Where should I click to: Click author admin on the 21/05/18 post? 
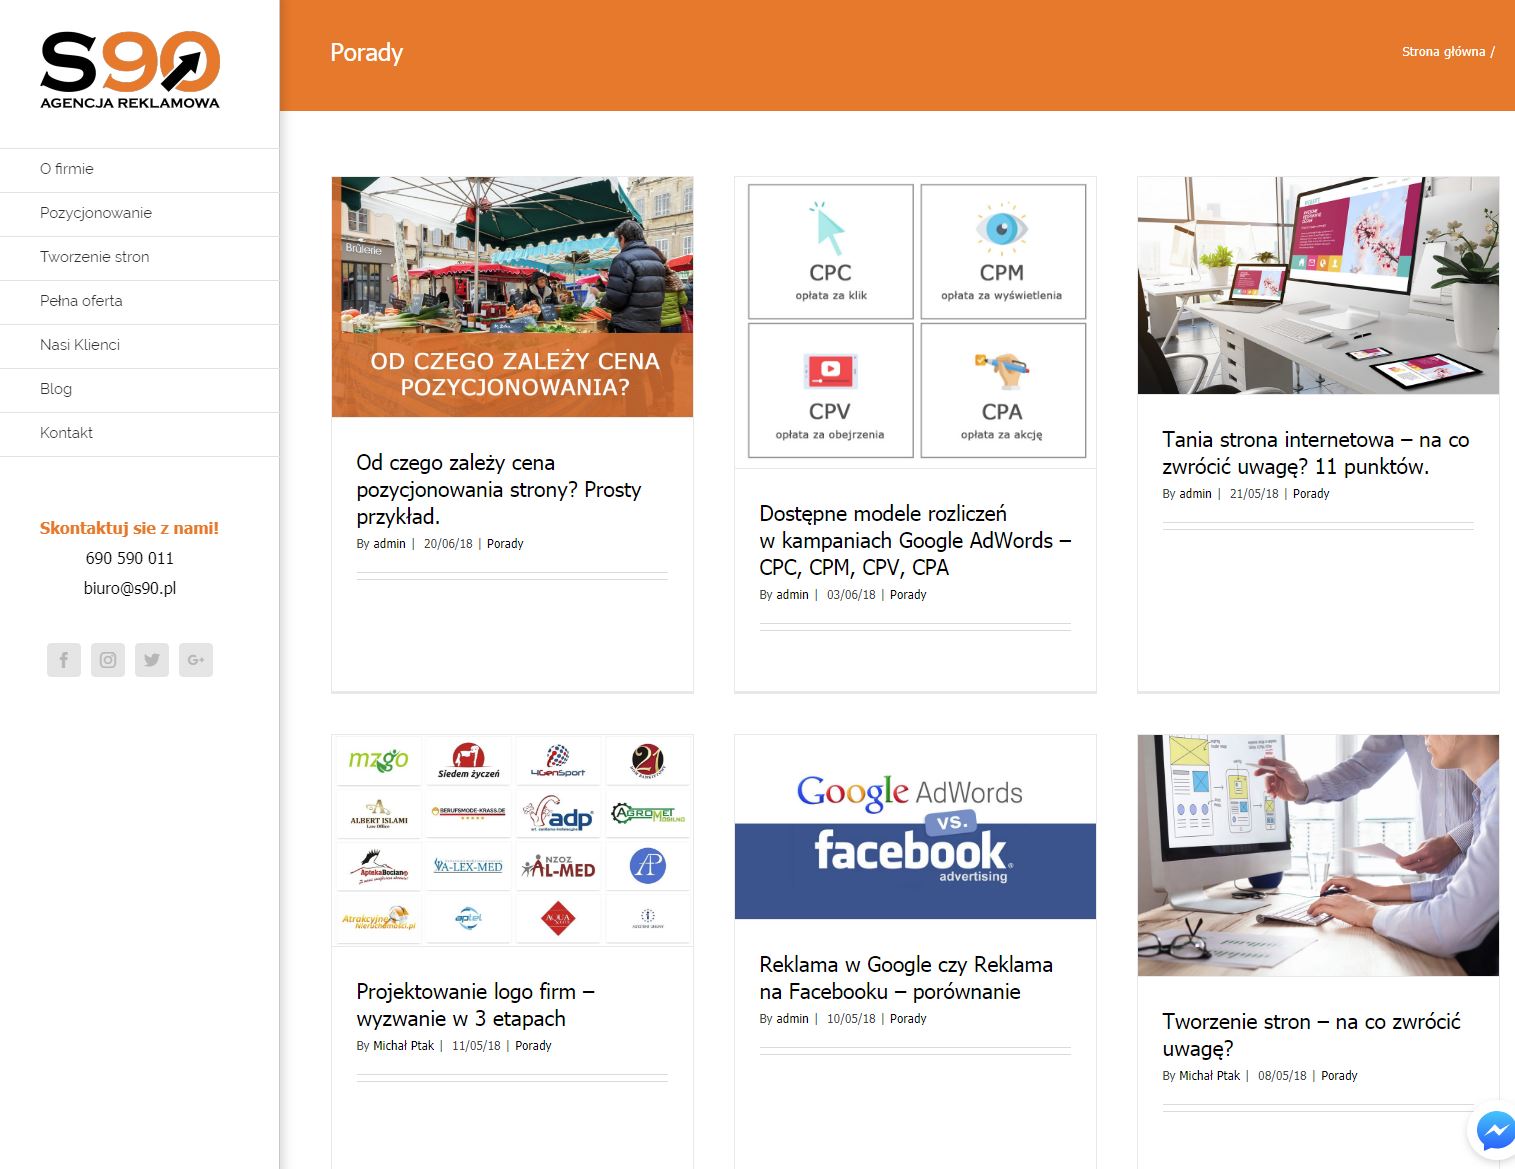(1195, 494)
